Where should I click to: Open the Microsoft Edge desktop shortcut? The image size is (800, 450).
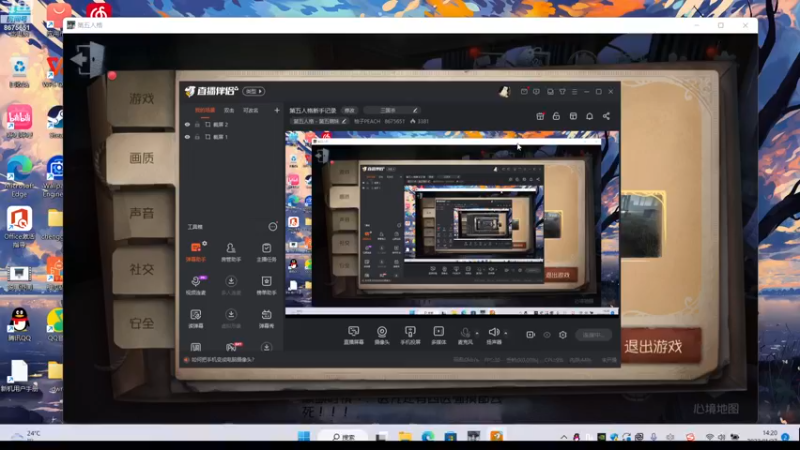(19, 177)
